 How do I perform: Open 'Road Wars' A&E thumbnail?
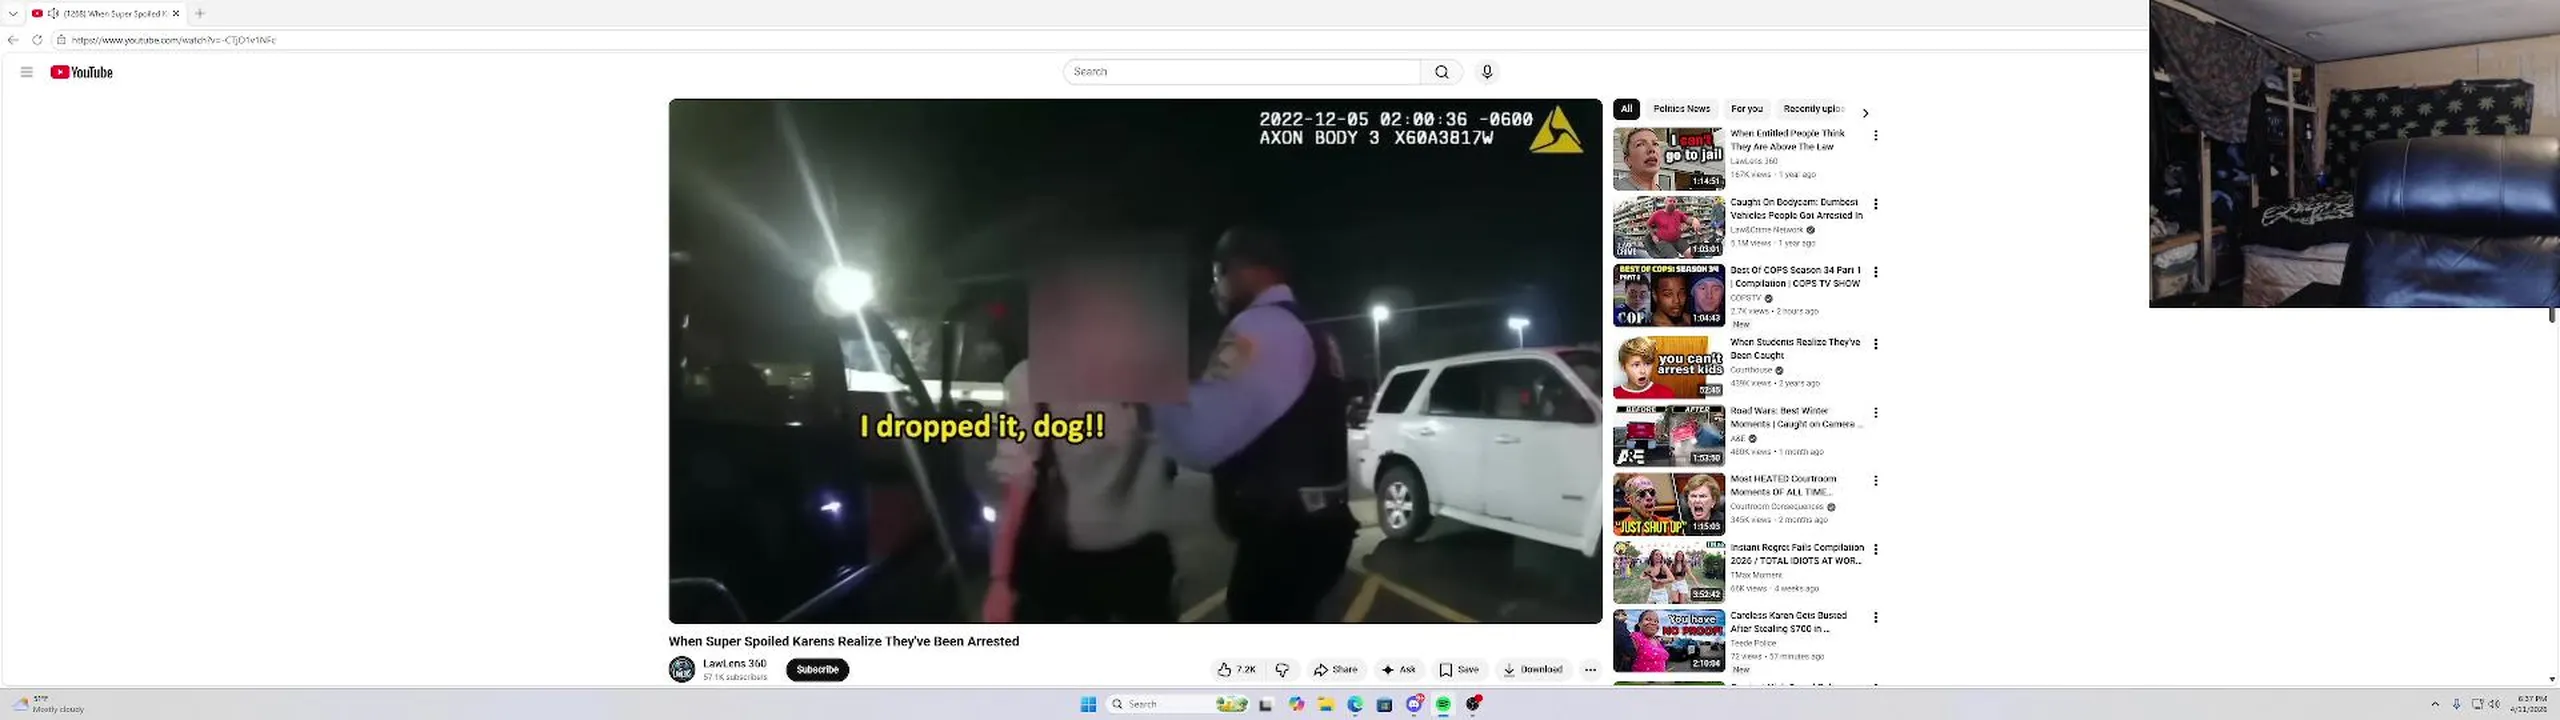tap(1668, 436)
